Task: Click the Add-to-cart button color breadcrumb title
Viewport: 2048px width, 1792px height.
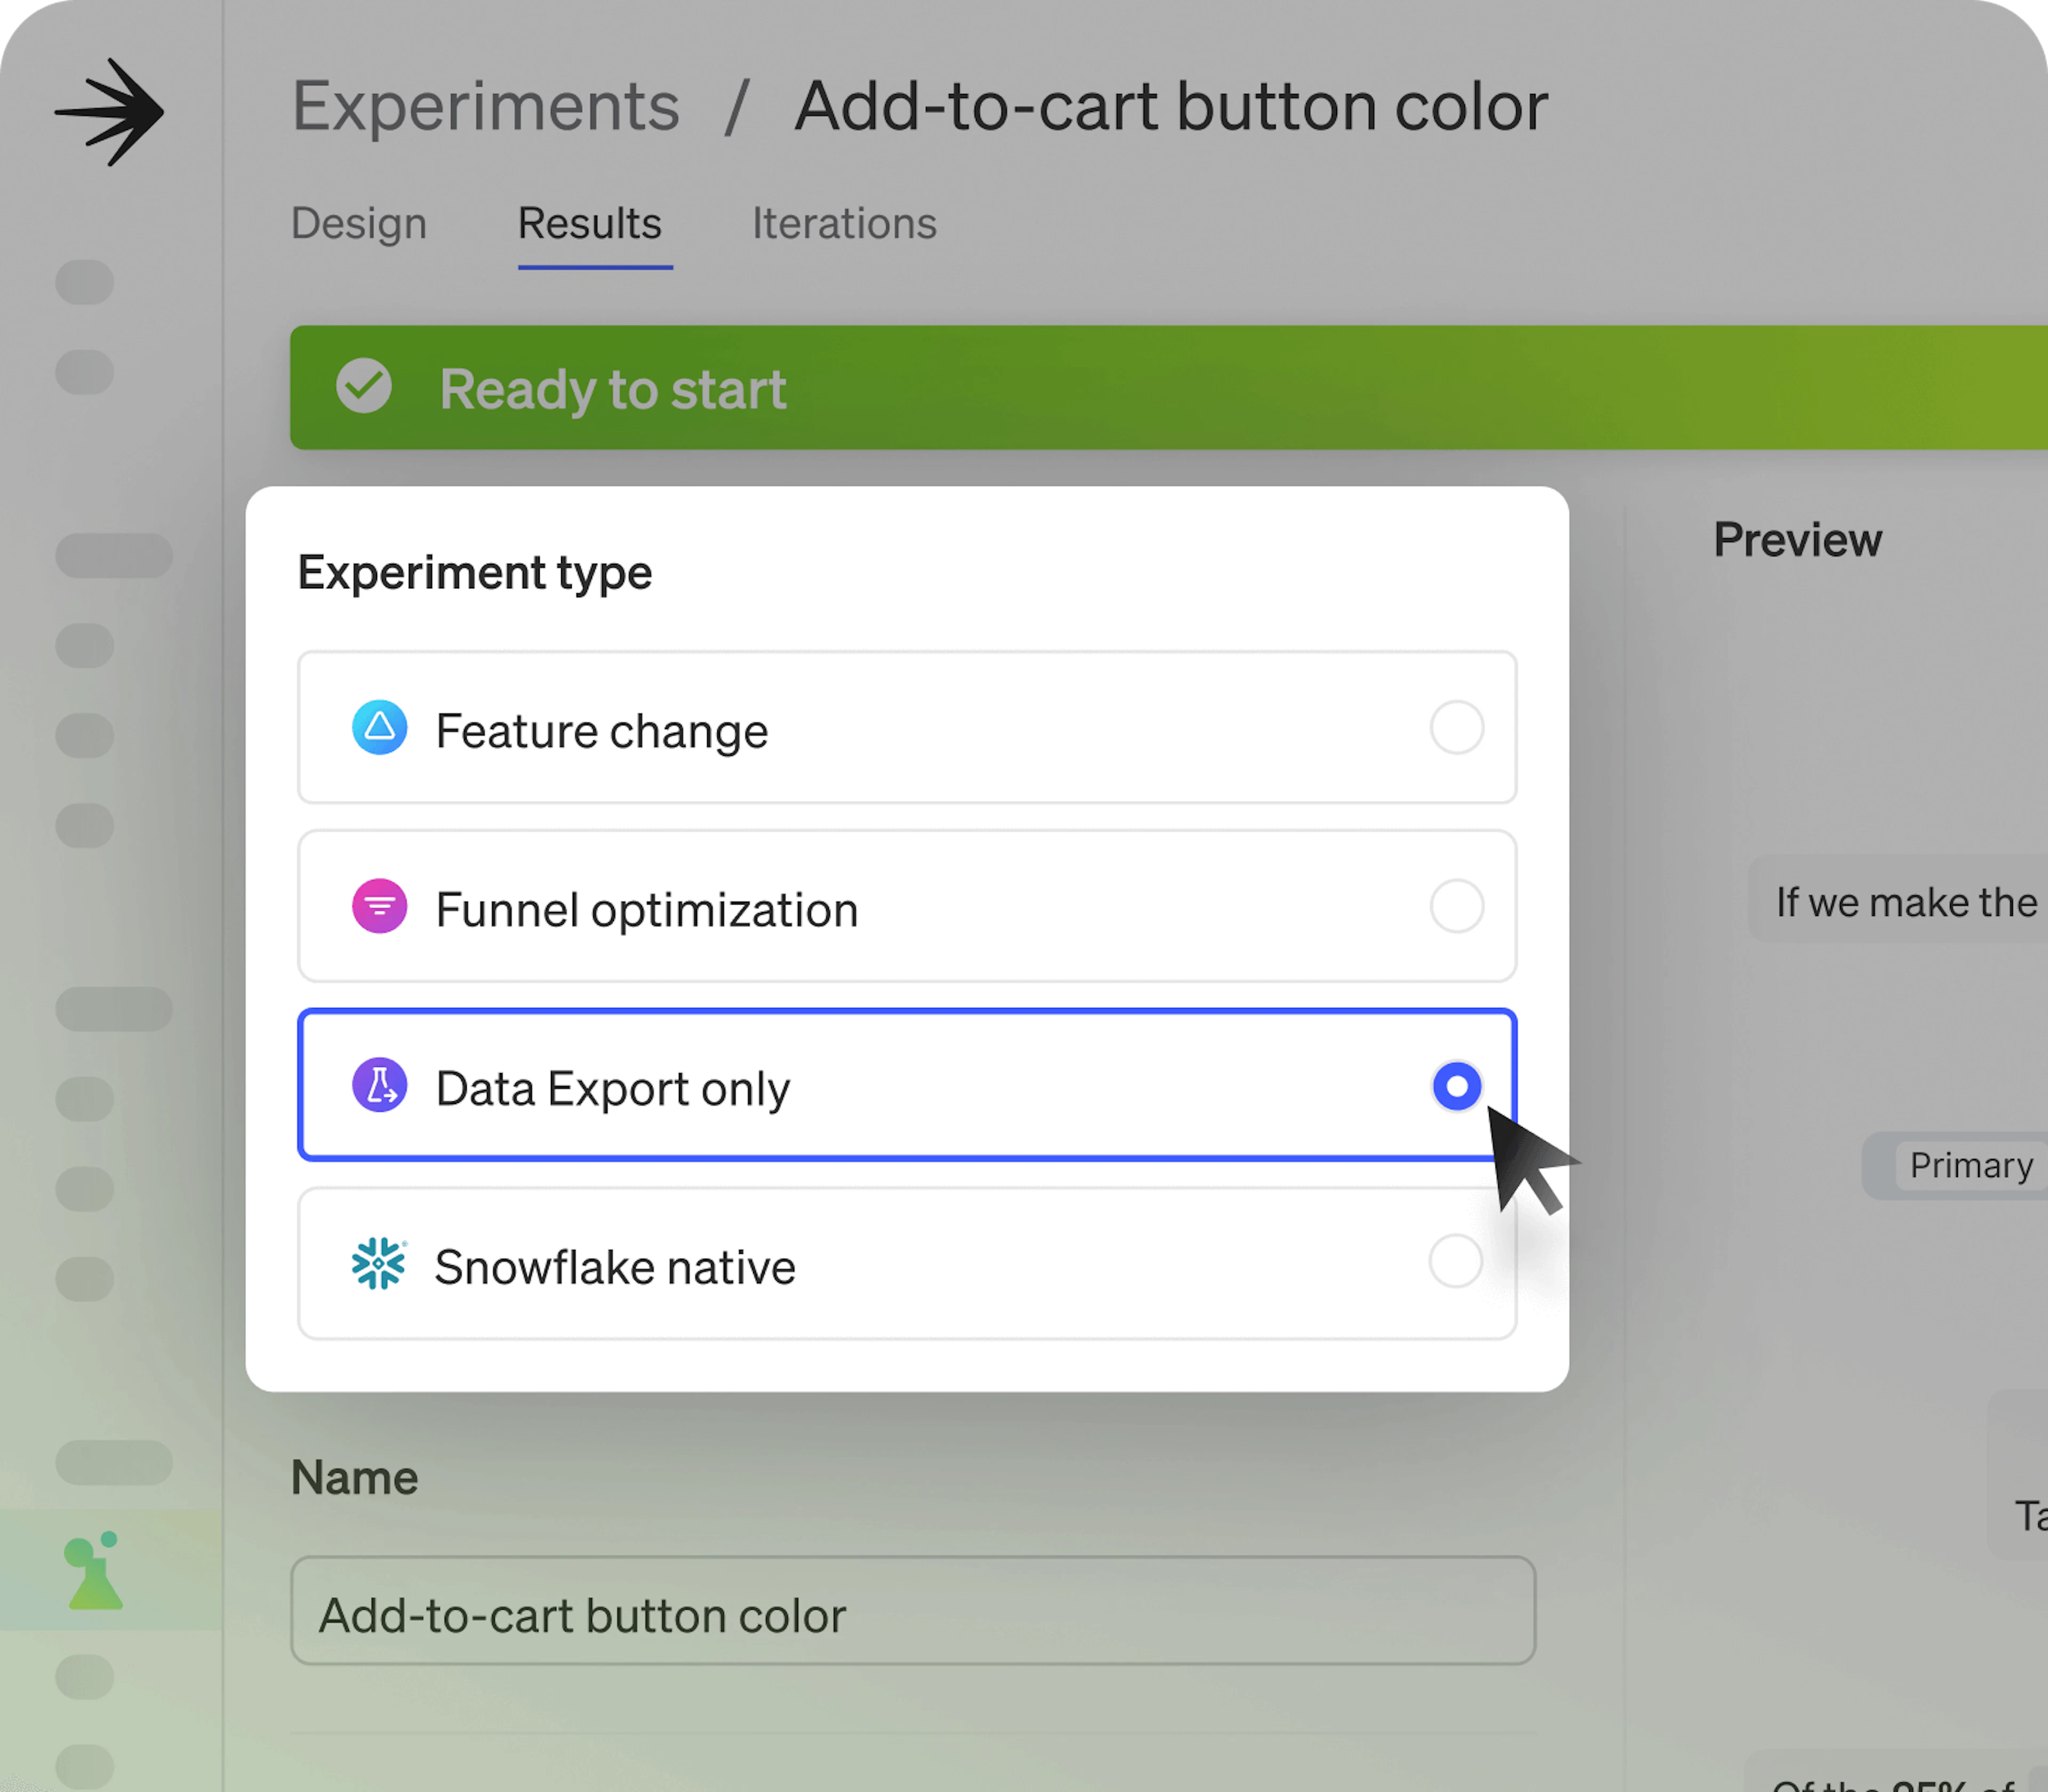Action: click(x=1171, y=106)
